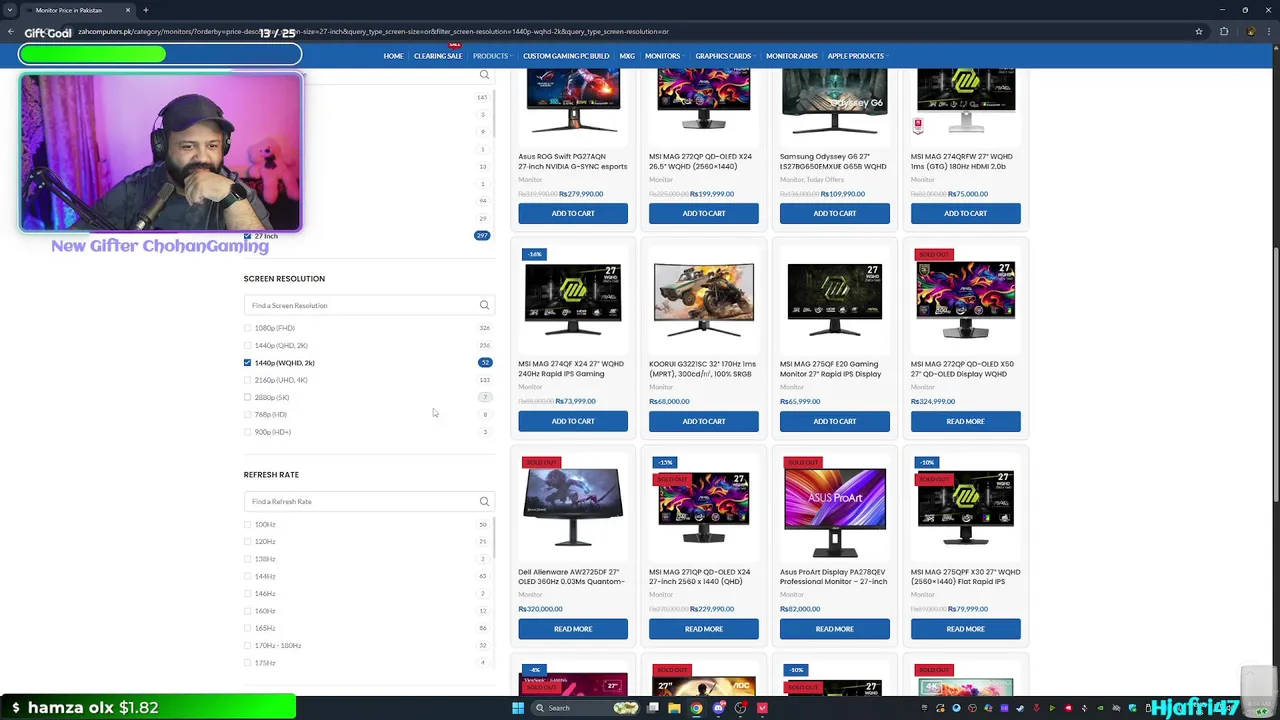Check the 900p (HD+) resolution filter
This screenshot has width=1280, height=720.
[x=247, y=432]
